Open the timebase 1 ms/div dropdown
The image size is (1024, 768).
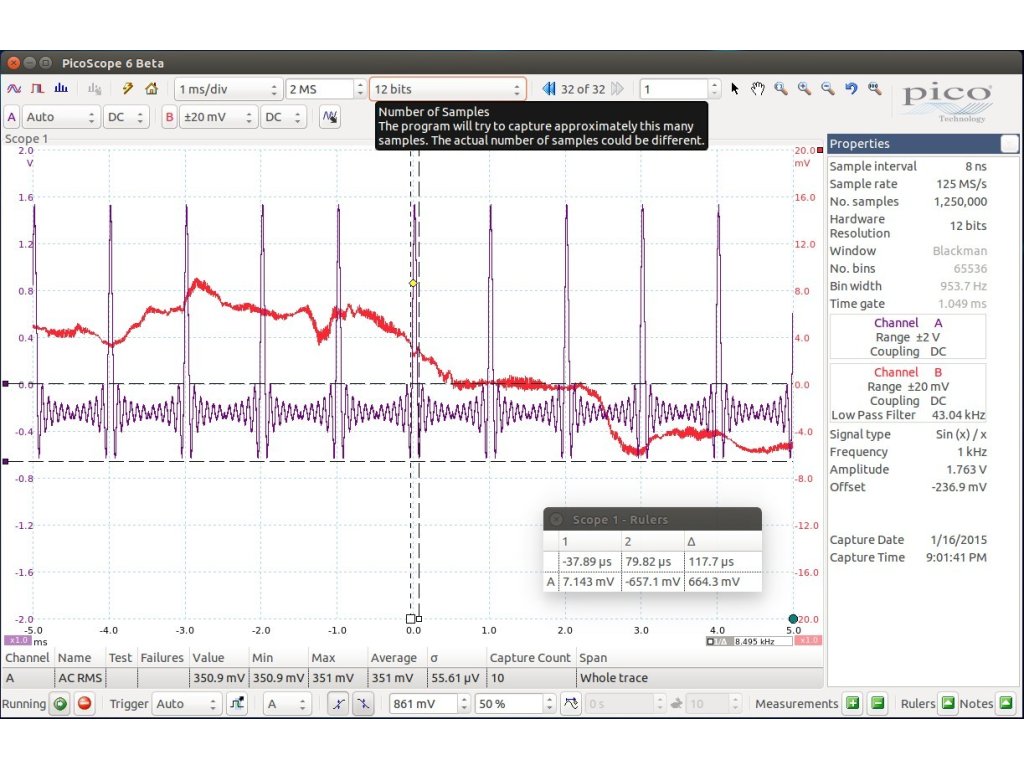pos(228,89)
